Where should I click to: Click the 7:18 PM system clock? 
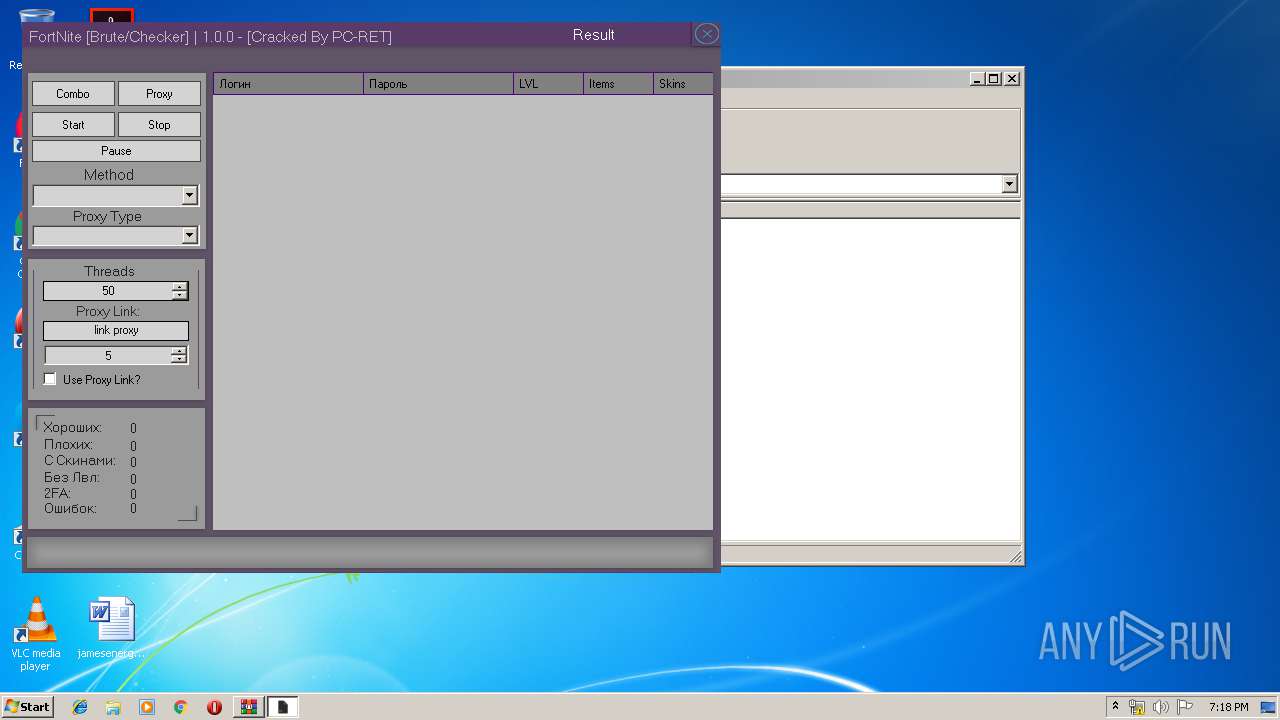[x=1228, y=707]
